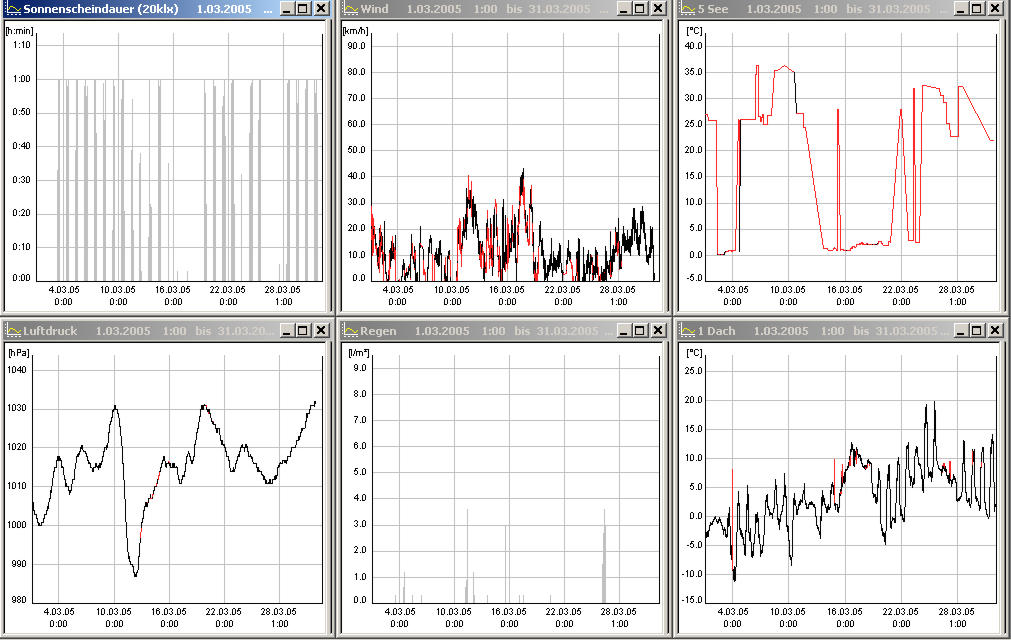Close the Sonnenscheindauer window

click(x=321, y=9)
